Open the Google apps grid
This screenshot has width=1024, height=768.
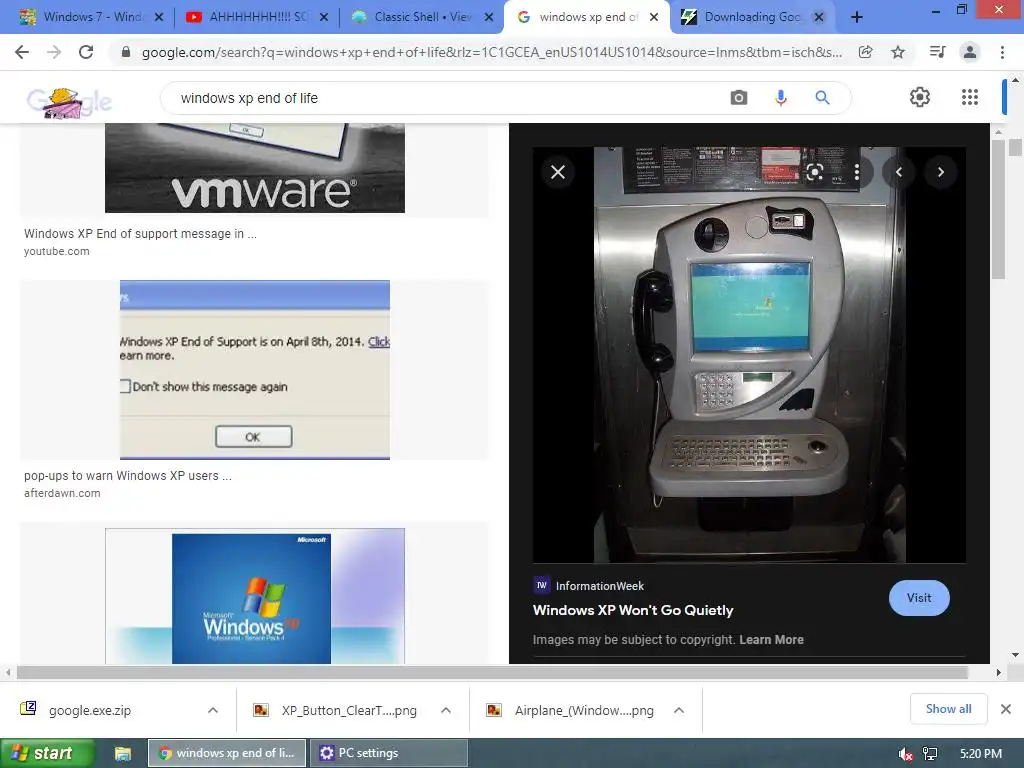pyautogui.click(x=970, y=97)
